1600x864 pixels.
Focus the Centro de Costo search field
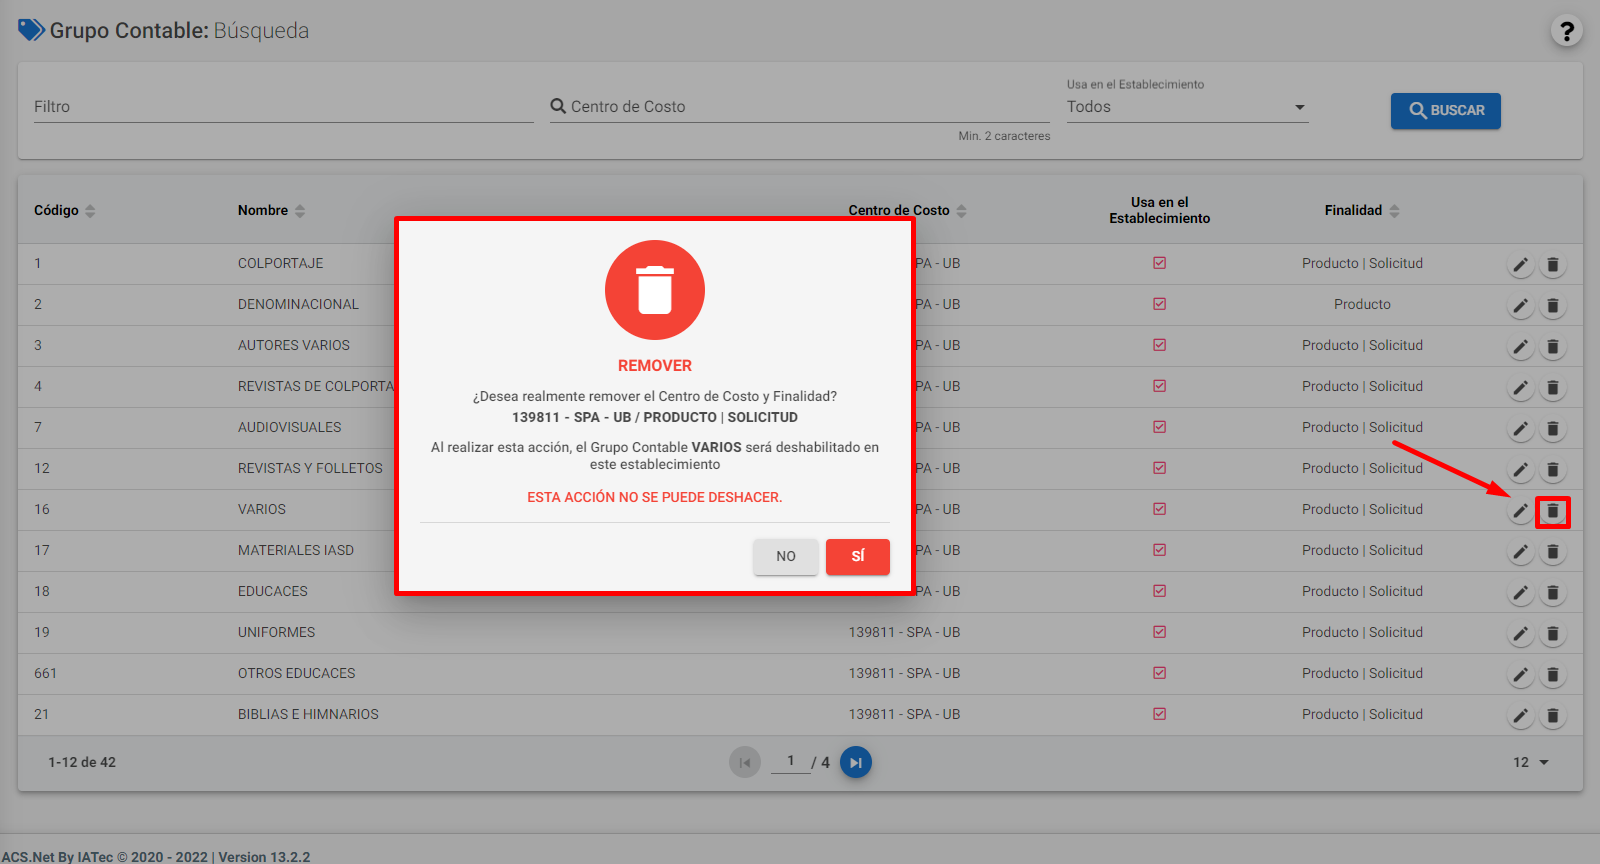[800, 107]
